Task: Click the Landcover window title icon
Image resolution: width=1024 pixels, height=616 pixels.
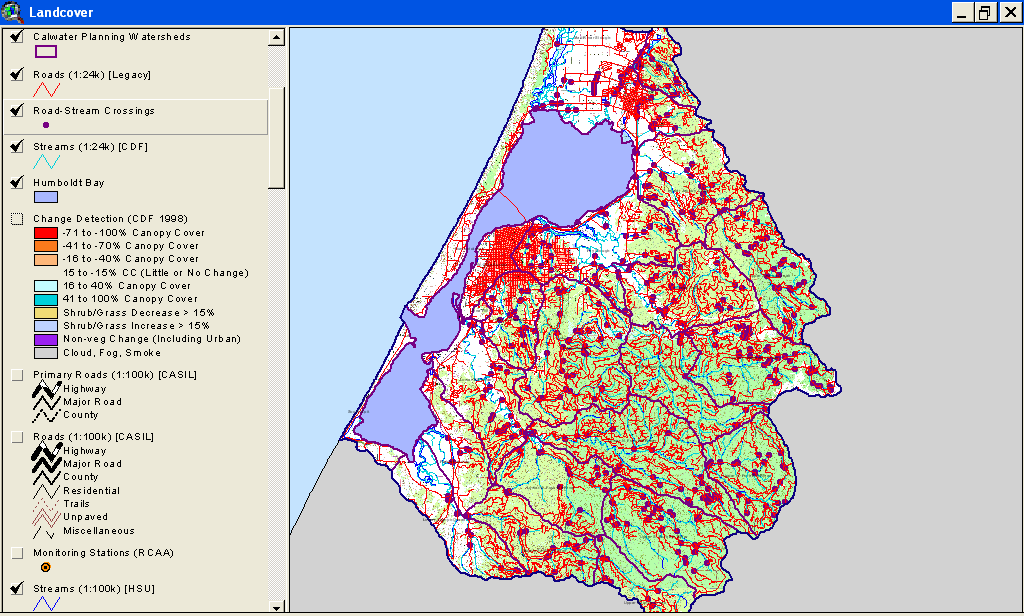Action: point(12,12)
